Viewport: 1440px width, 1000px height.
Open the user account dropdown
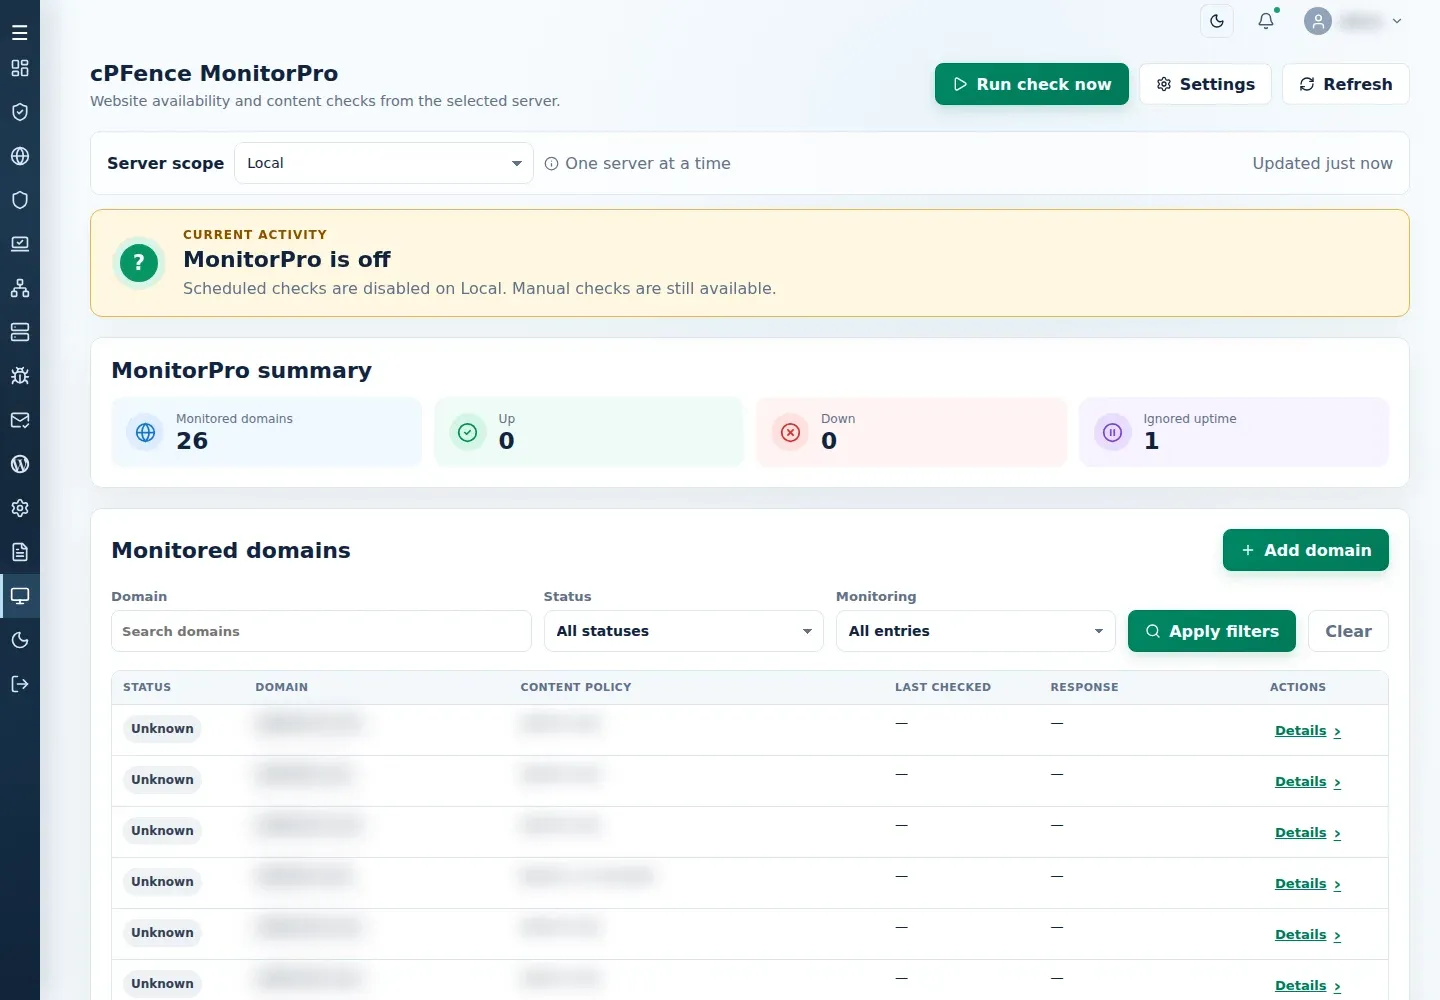tap(1353, 21)
